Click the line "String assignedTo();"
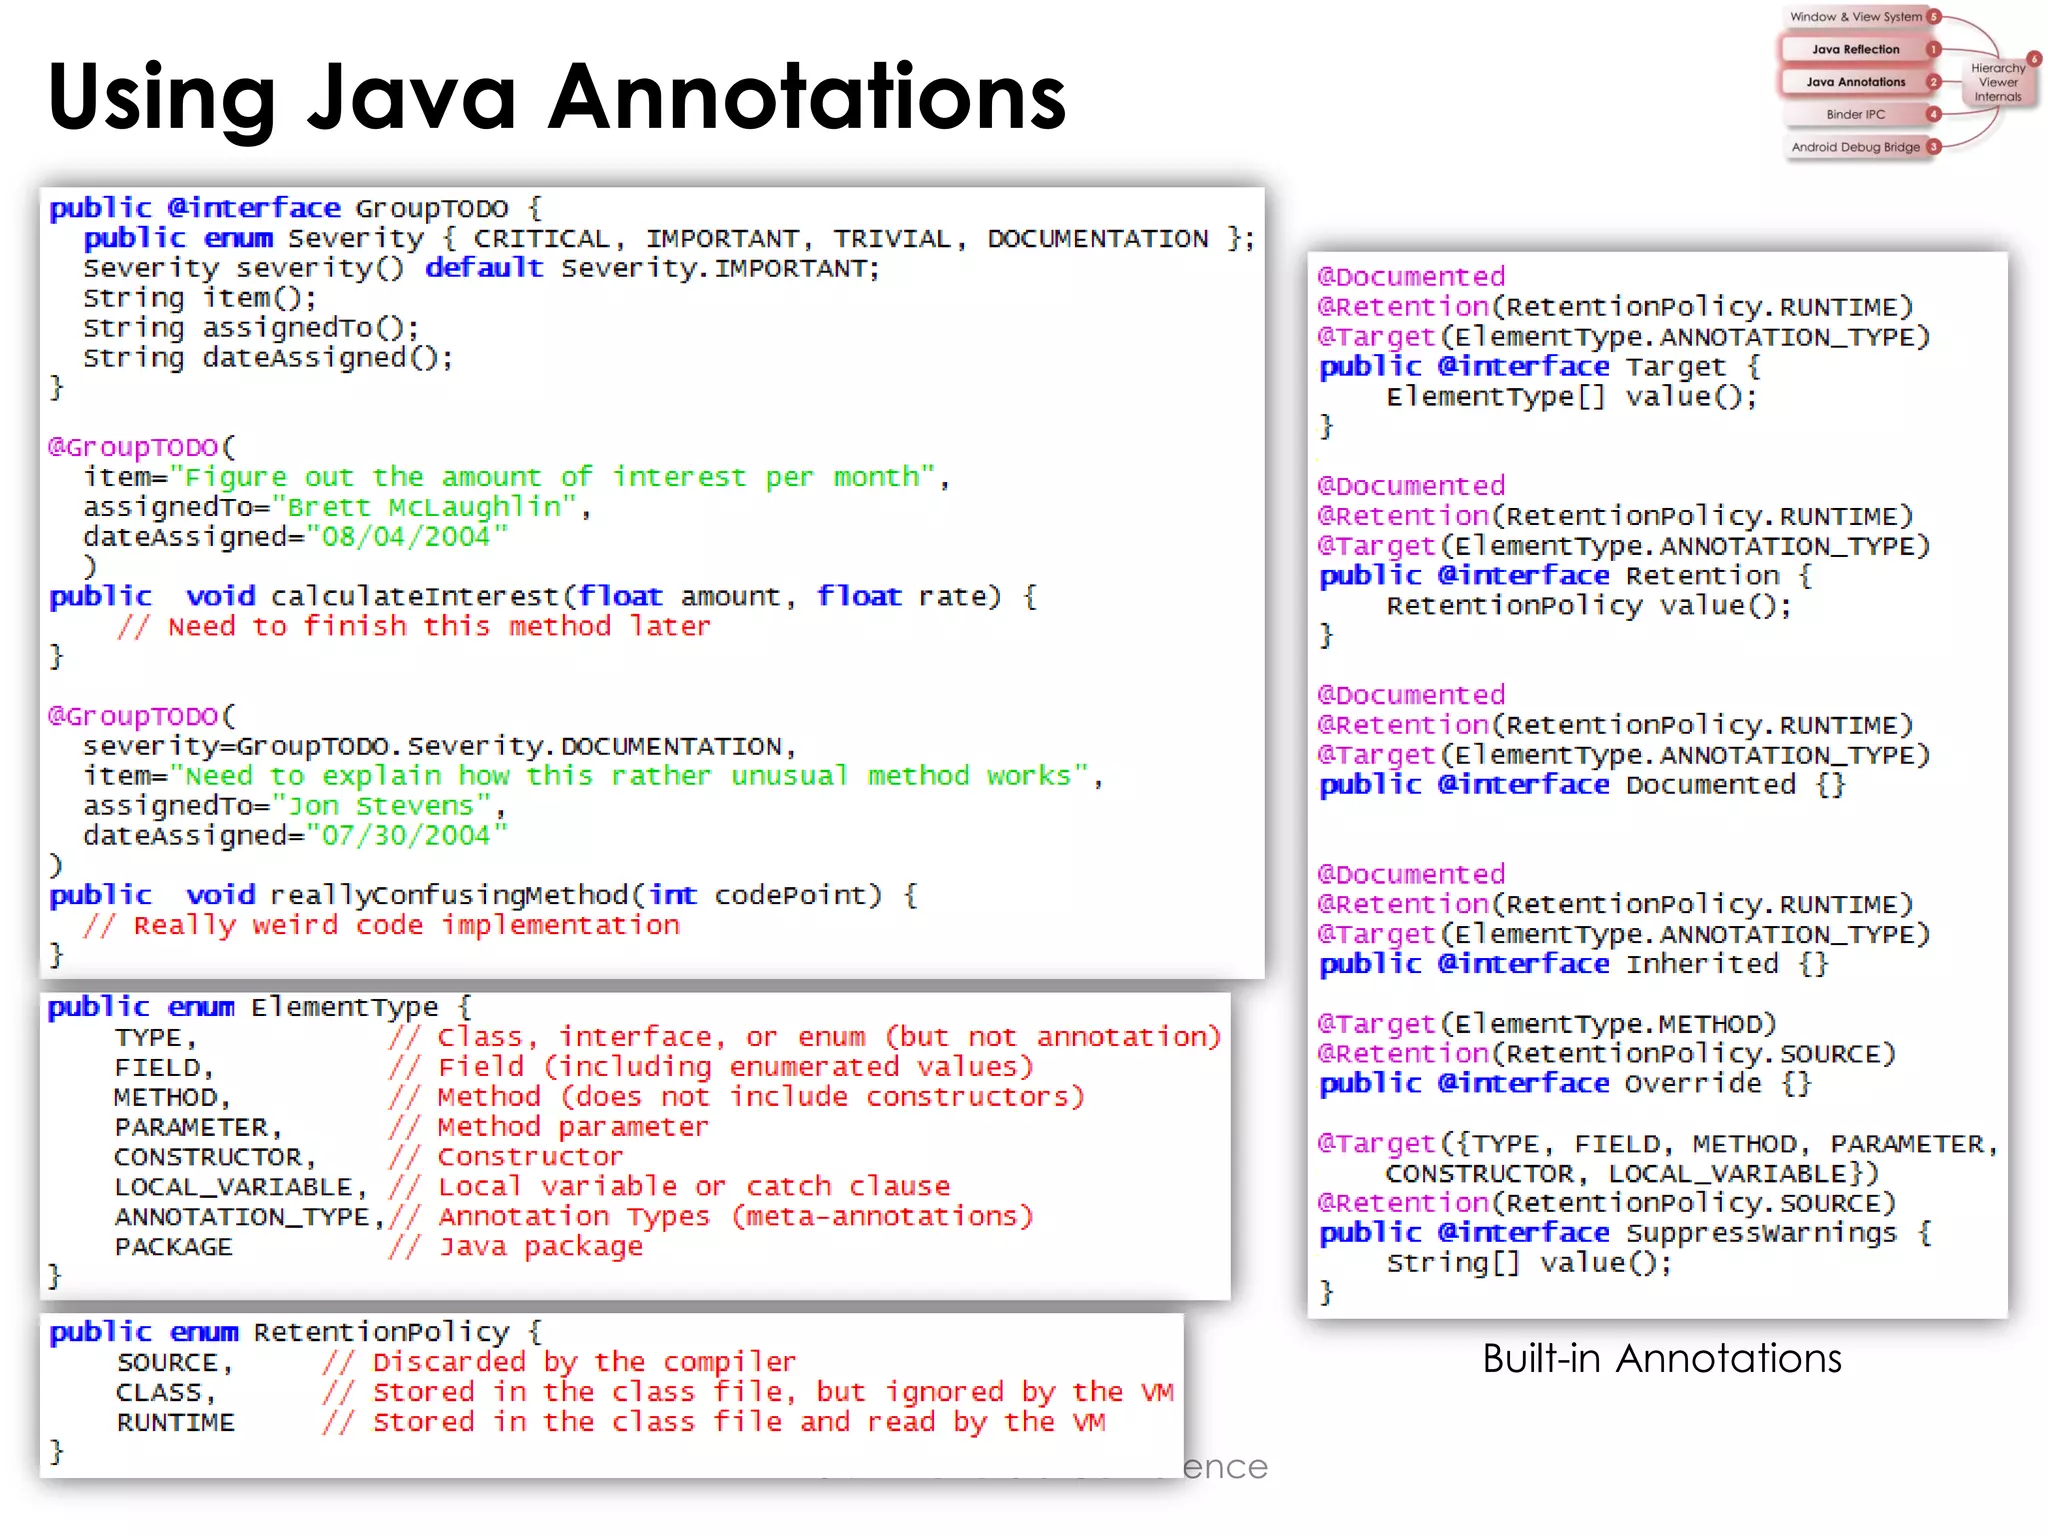The image size is (2048, 1536). click(251, 328)
